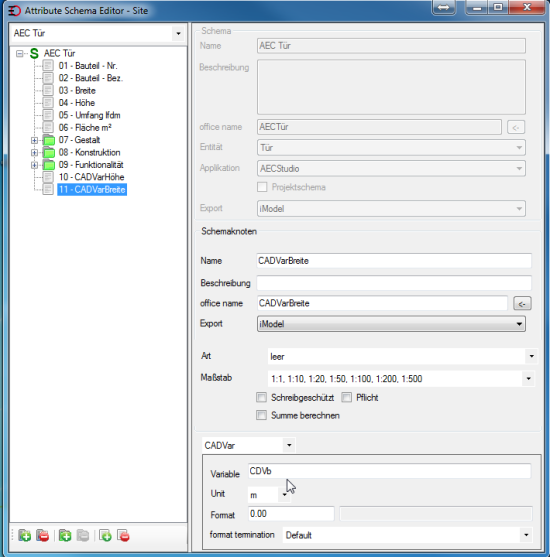
Task: Open the Art dropdown showing leer
Action: (x=532, y=356)
